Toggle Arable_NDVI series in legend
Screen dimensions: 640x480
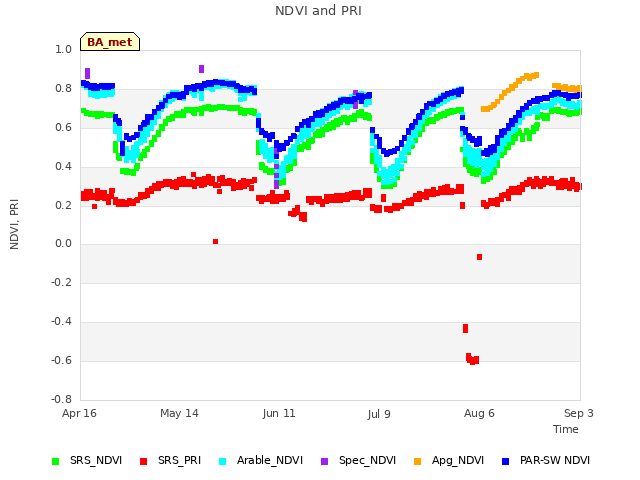pyautogui.click(x=261, y=460)
